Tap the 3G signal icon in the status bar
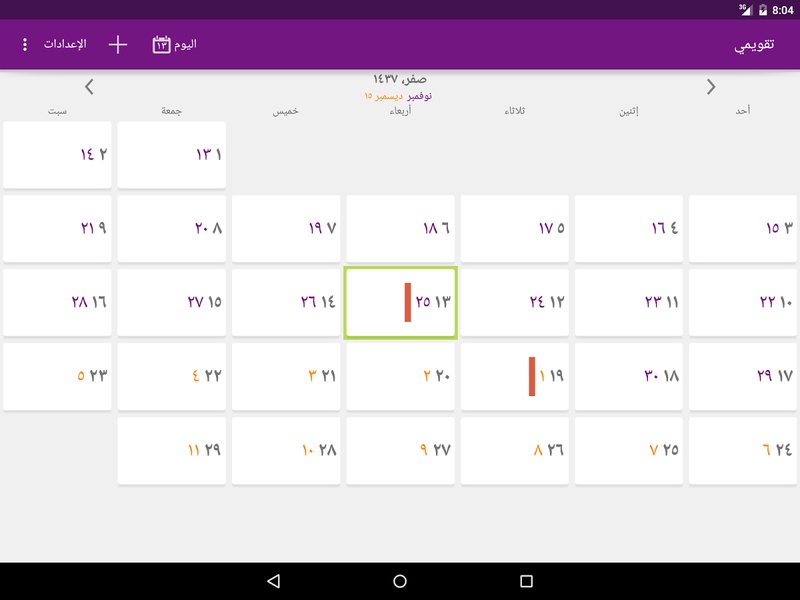The height and width of the screenshot is (600, 800). click(745, 10)
